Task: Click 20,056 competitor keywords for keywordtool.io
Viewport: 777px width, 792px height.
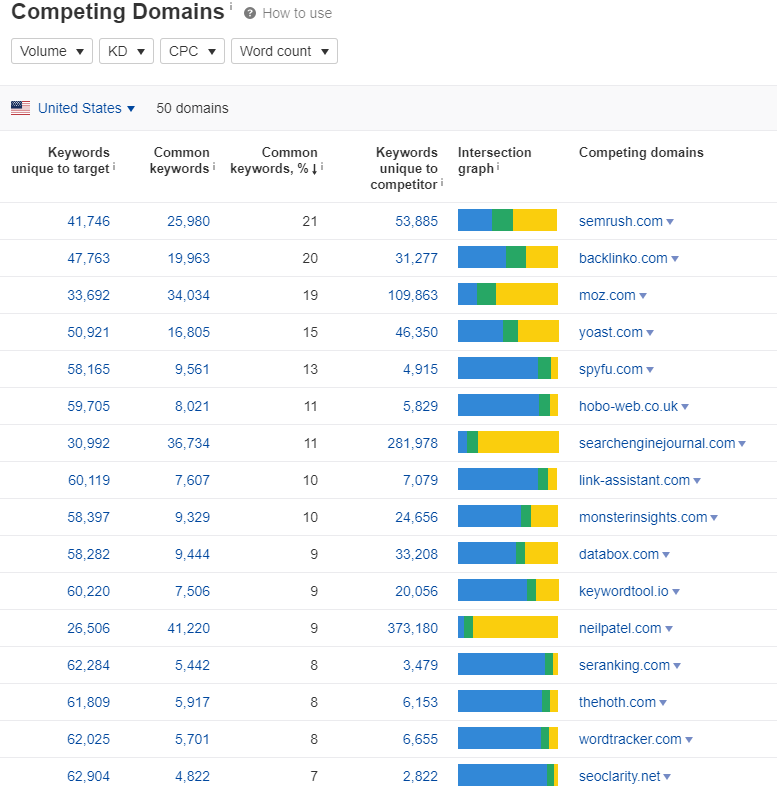Action: pos(416,591)
